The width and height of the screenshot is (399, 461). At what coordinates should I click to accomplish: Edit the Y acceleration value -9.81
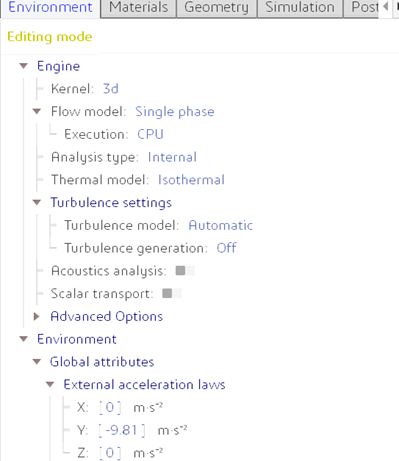tap(122, 430)
